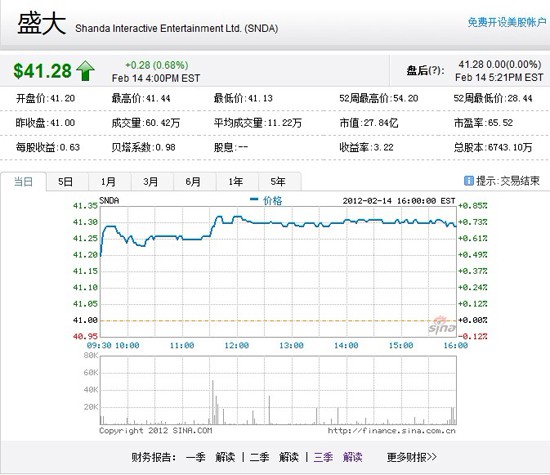Click the 平均成交量:11.22万 value
This screenshot has width=550, height=475.
258,123
